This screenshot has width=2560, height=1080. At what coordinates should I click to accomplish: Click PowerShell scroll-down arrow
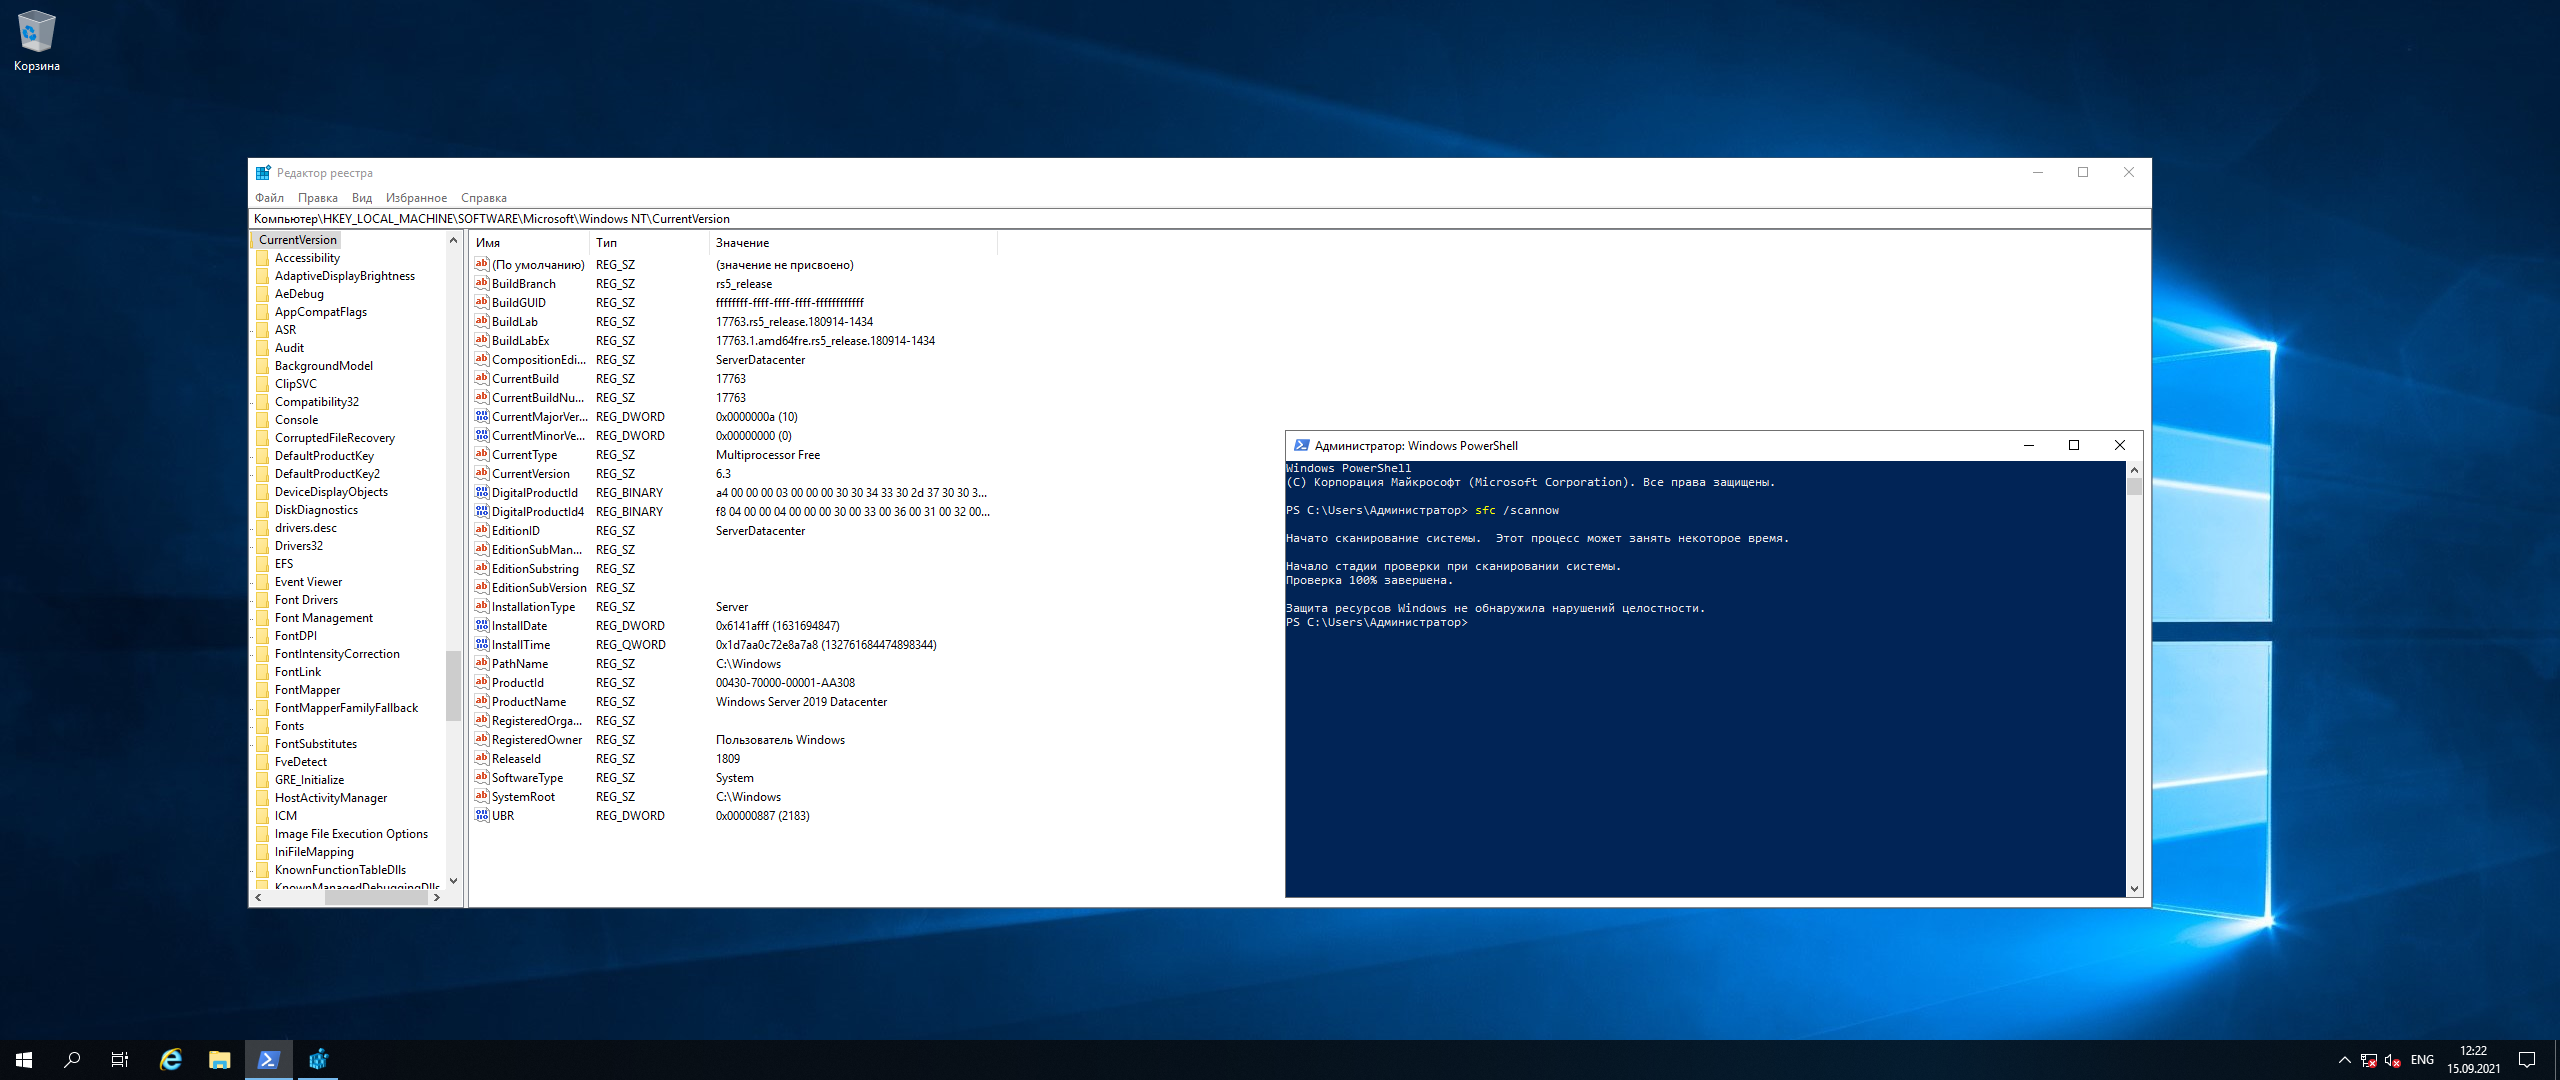pyautogui.click(x=2134, y=888)
